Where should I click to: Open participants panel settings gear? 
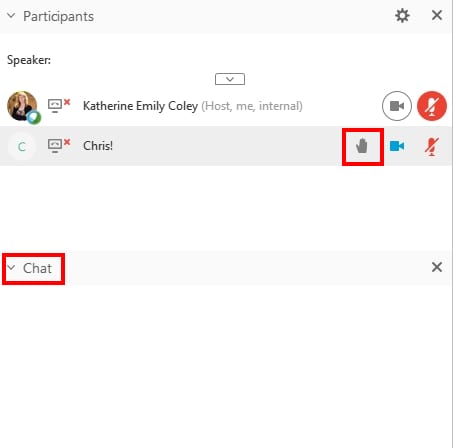402,16
